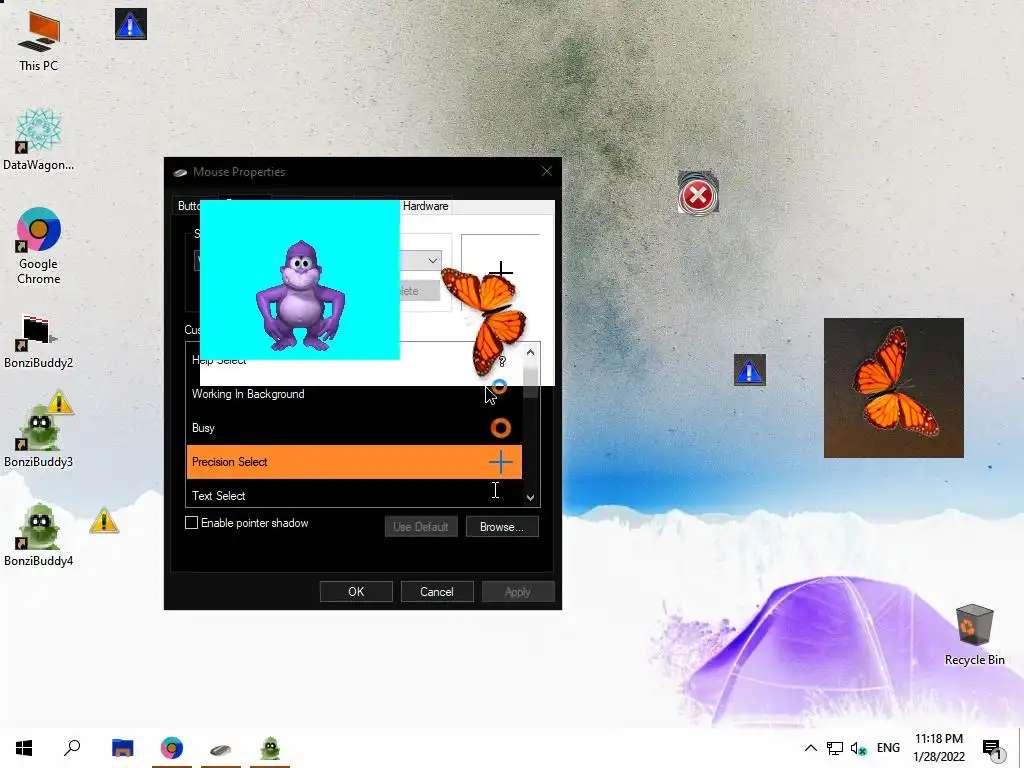Viewport: 1024px width, 768px height.
Task: Open network status tray icon
Action: tap(835, 748)
